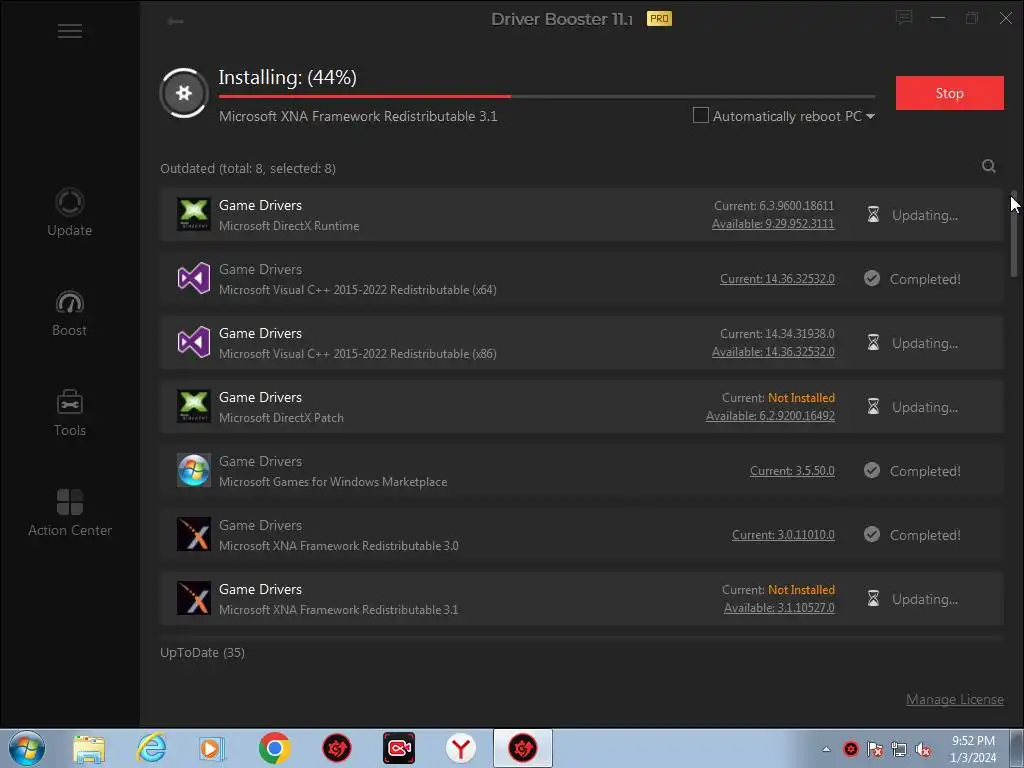The image size is (1024, 768).
Task: Click the PRO badge in title
Action: tap(659, 18)
